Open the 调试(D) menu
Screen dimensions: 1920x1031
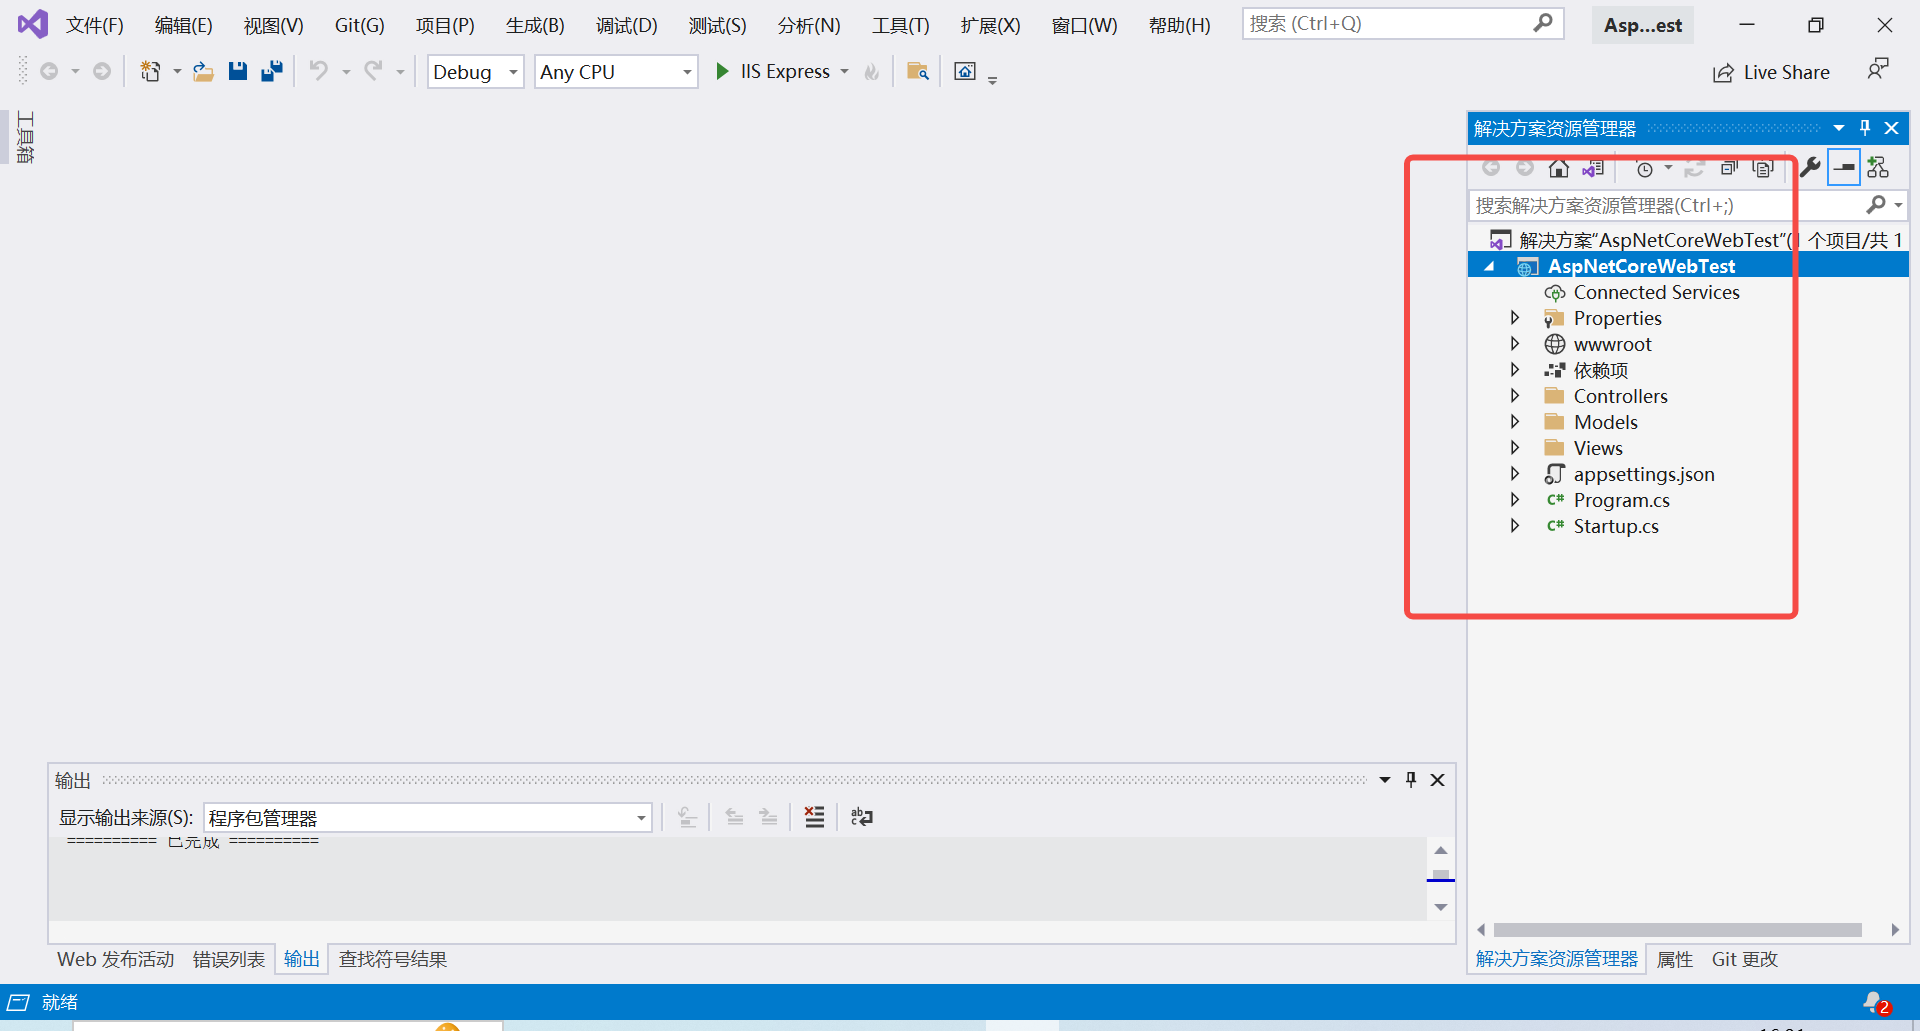[627, 25]
